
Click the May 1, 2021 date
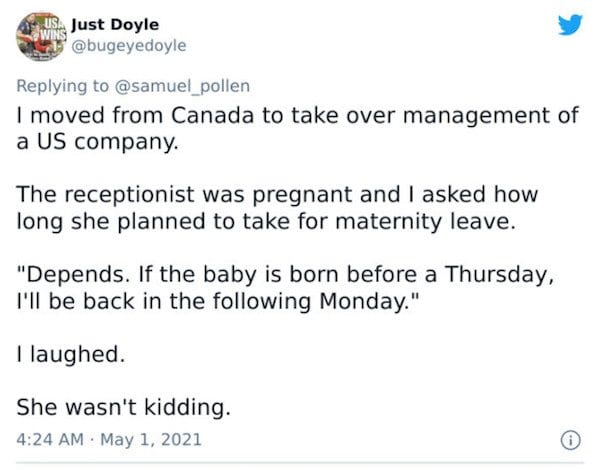pos(151,440)
